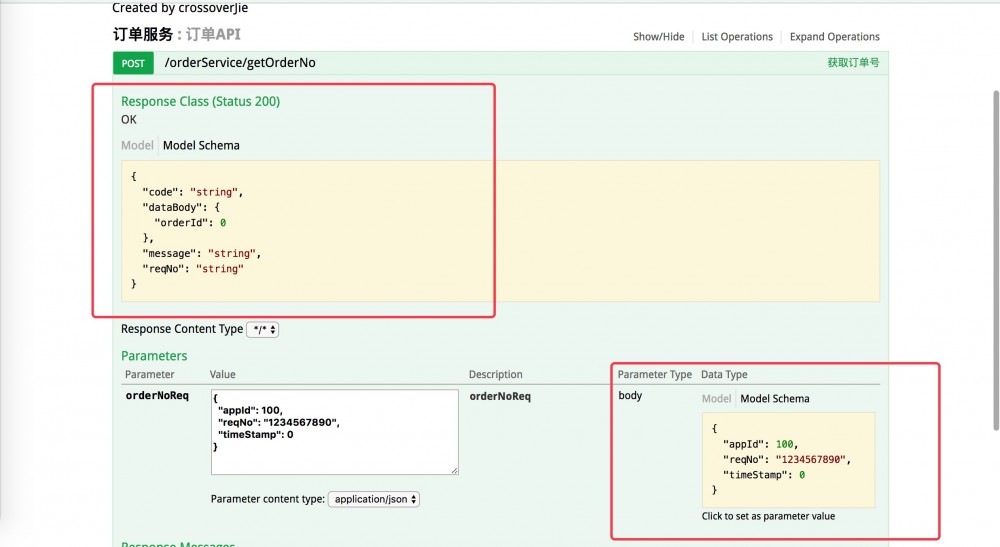Screen dimensions: 1000x547
Task: Click the 'Click to set as parameter value' hint
Action: pos(768,517)
